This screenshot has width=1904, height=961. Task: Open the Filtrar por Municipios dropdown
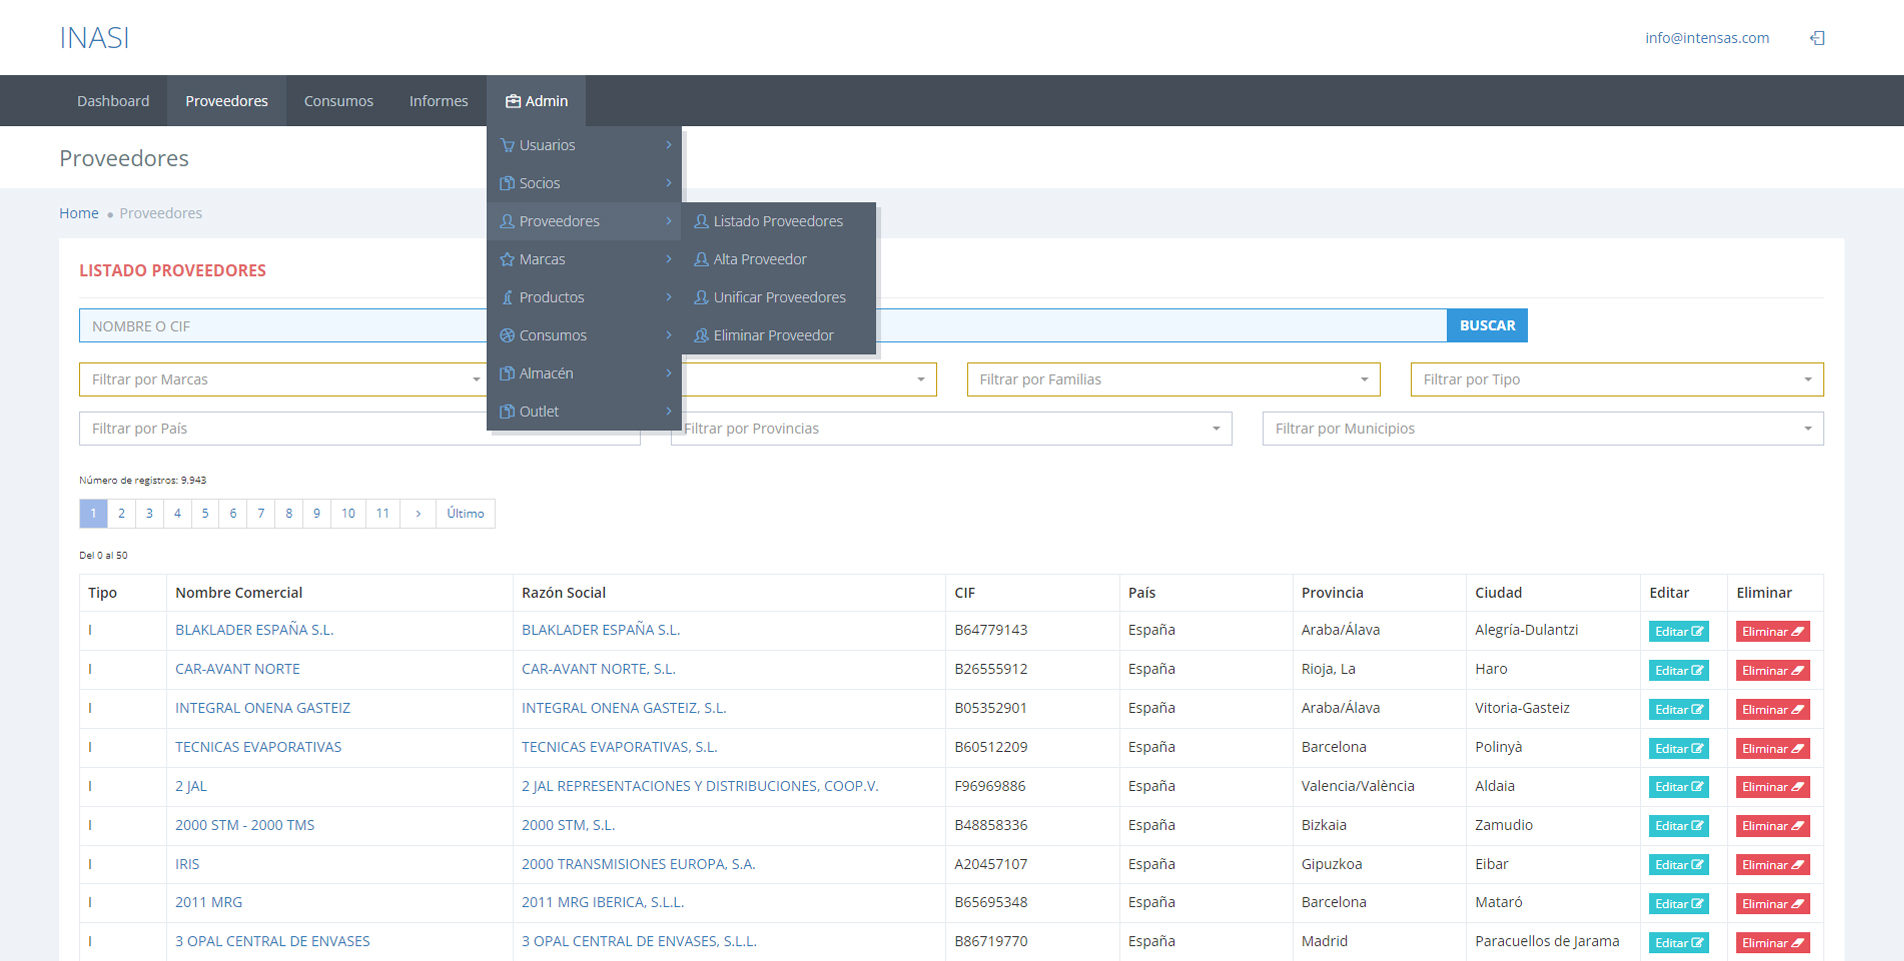1542,429
